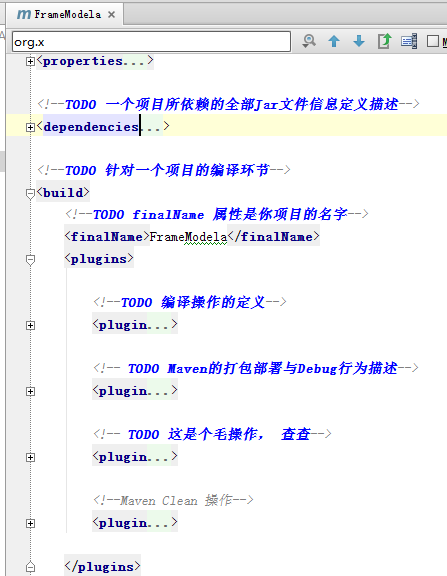The width and height of the screenshot is (447, 576).
Task: Expand plugin under Maven Clean comment
Action: click(x=30, y=523)
